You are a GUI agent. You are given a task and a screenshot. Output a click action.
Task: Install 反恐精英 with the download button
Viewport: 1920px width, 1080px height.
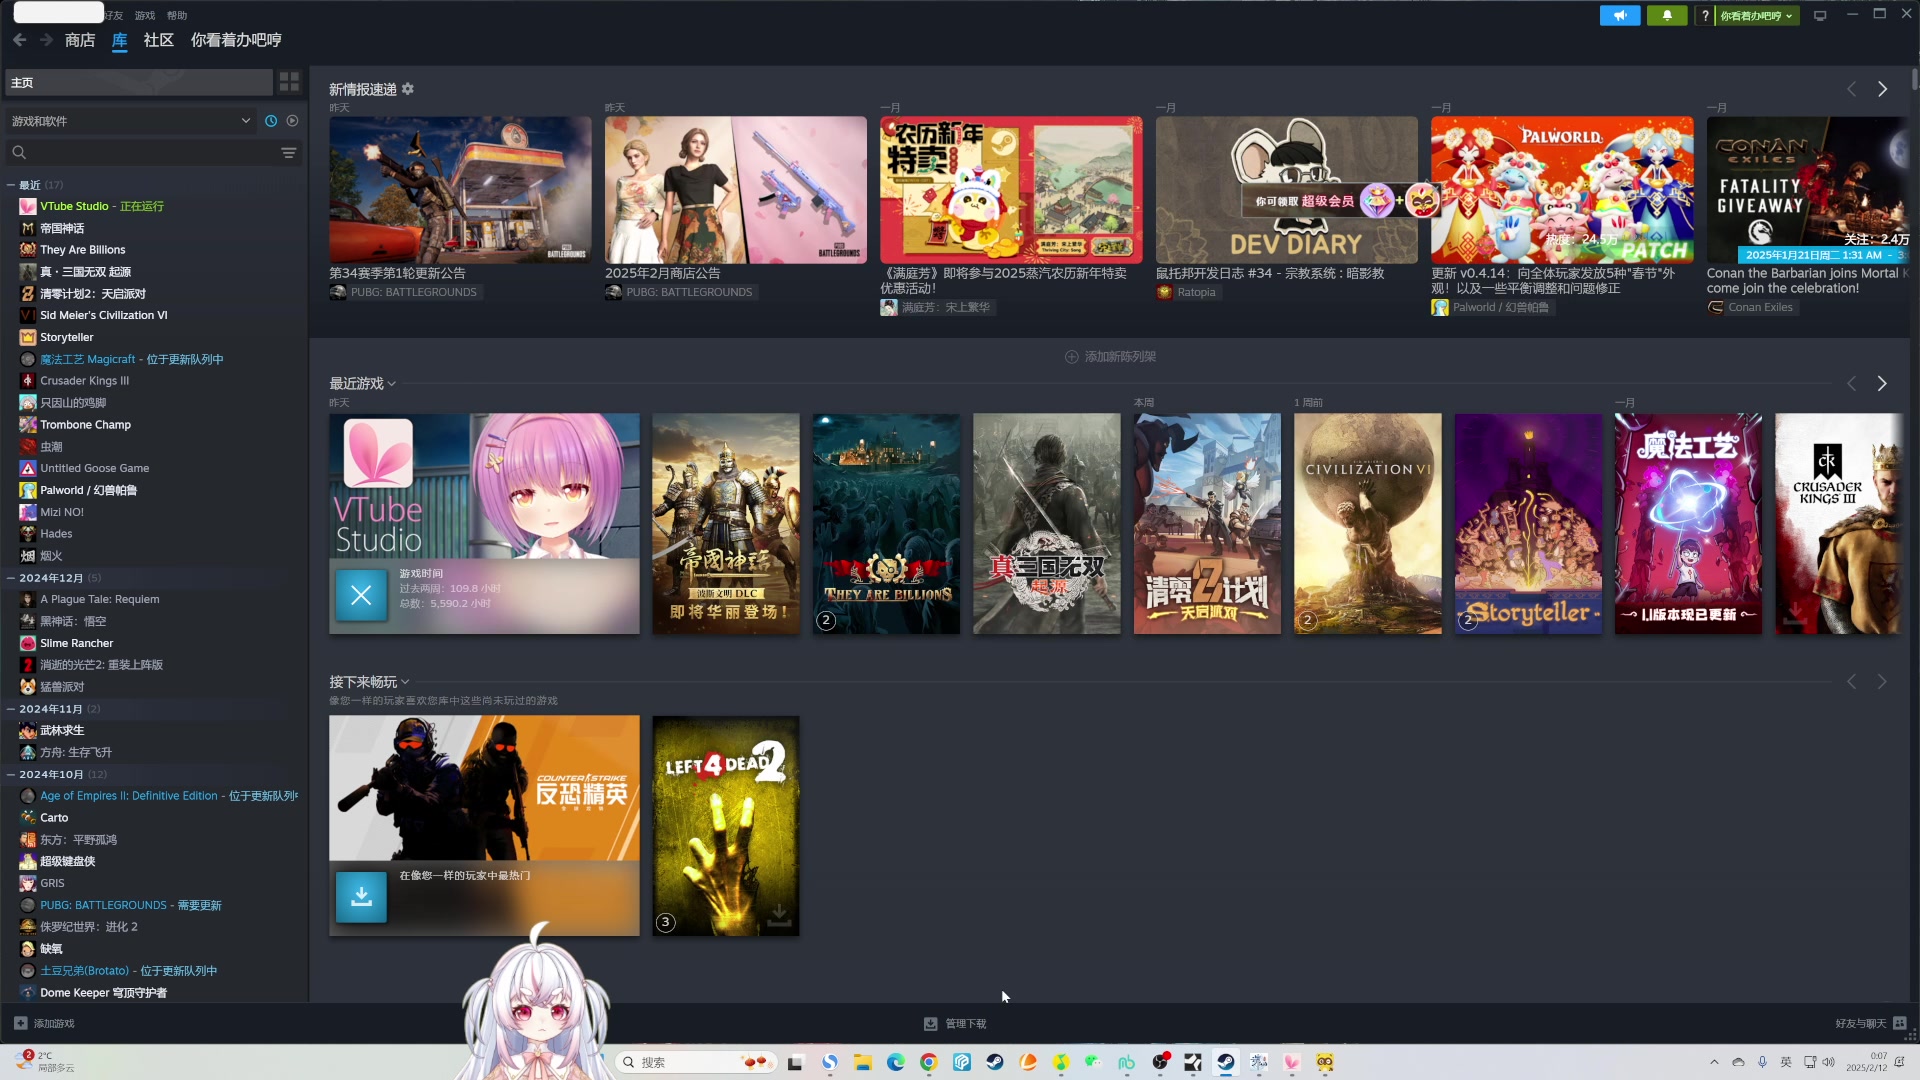click(361, 897)
